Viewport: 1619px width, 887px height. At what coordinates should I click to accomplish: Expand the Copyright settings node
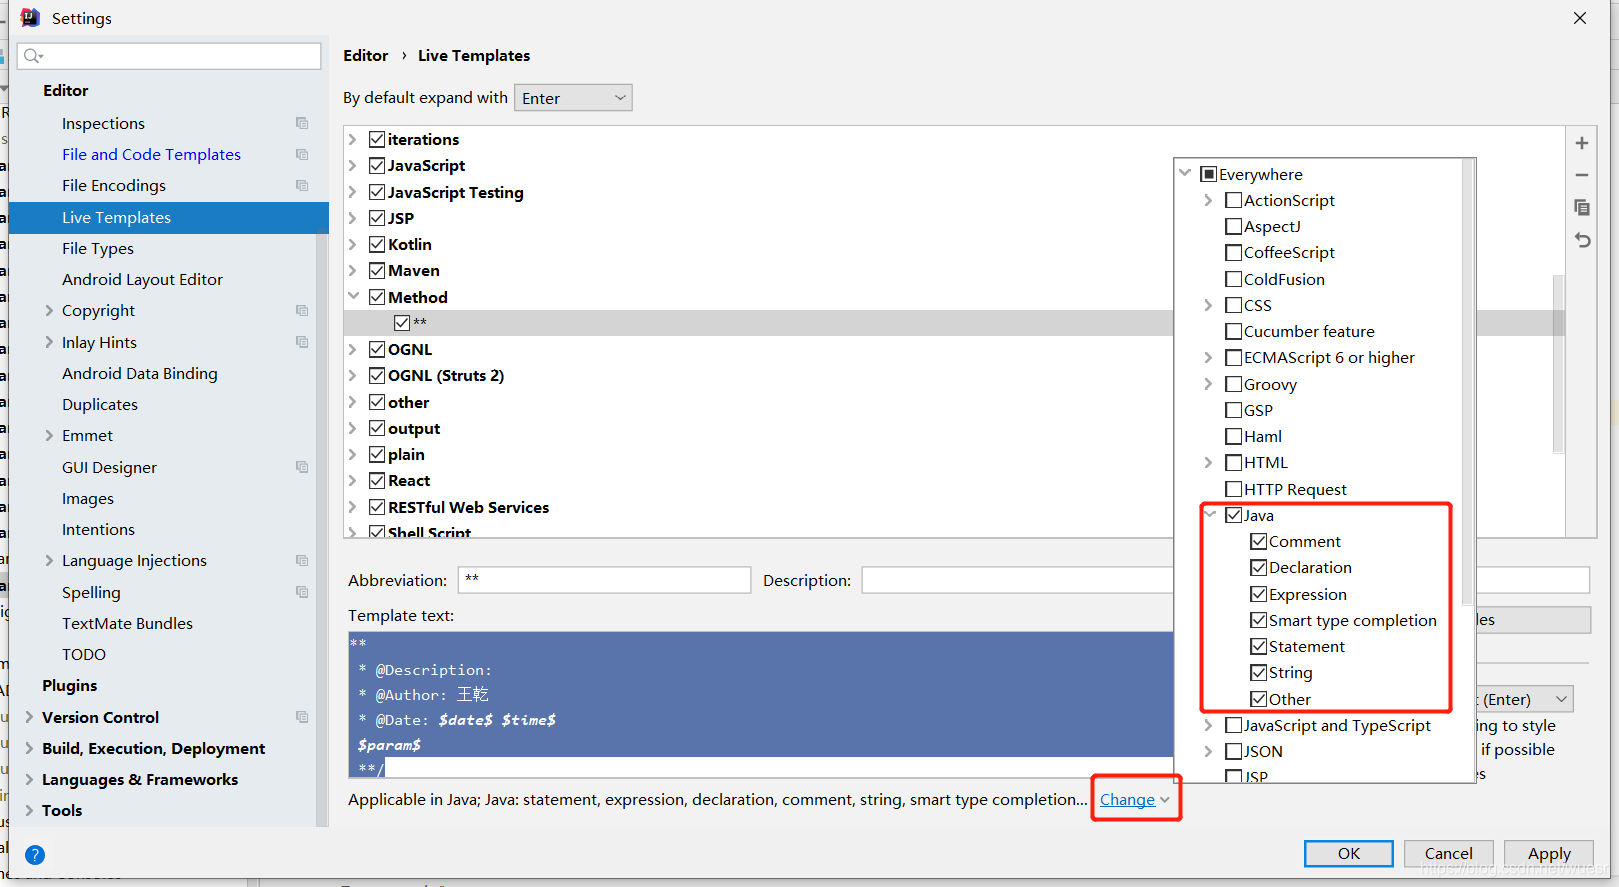coord(49,310)
